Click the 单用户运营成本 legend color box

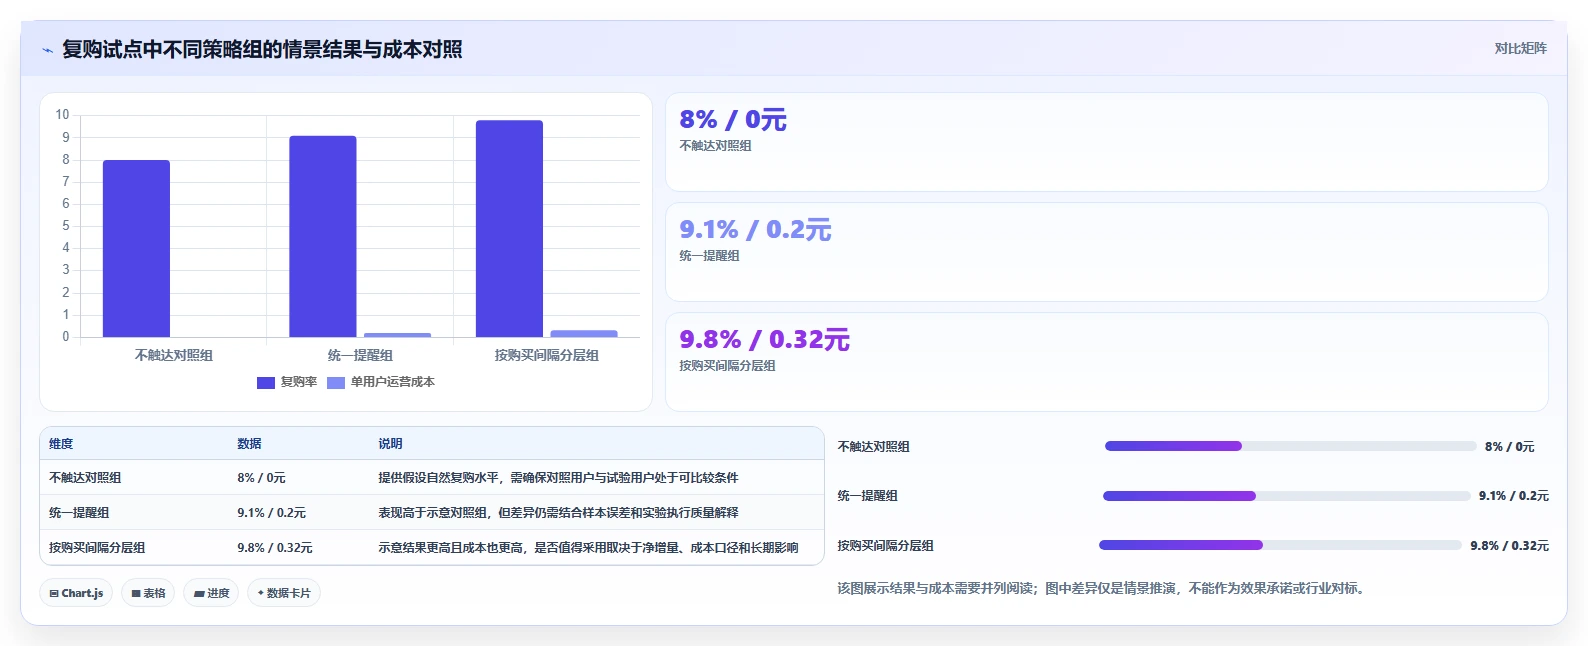336,382
